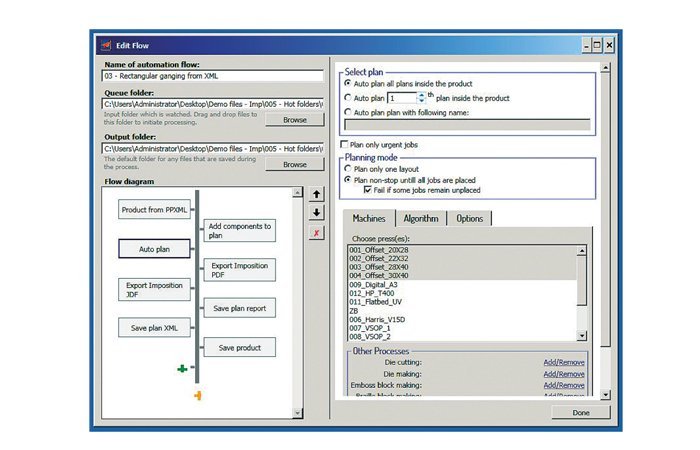This screenshot has height=450, width=700.
Task: Switch to the Options tab
Action: pos(469,218)
